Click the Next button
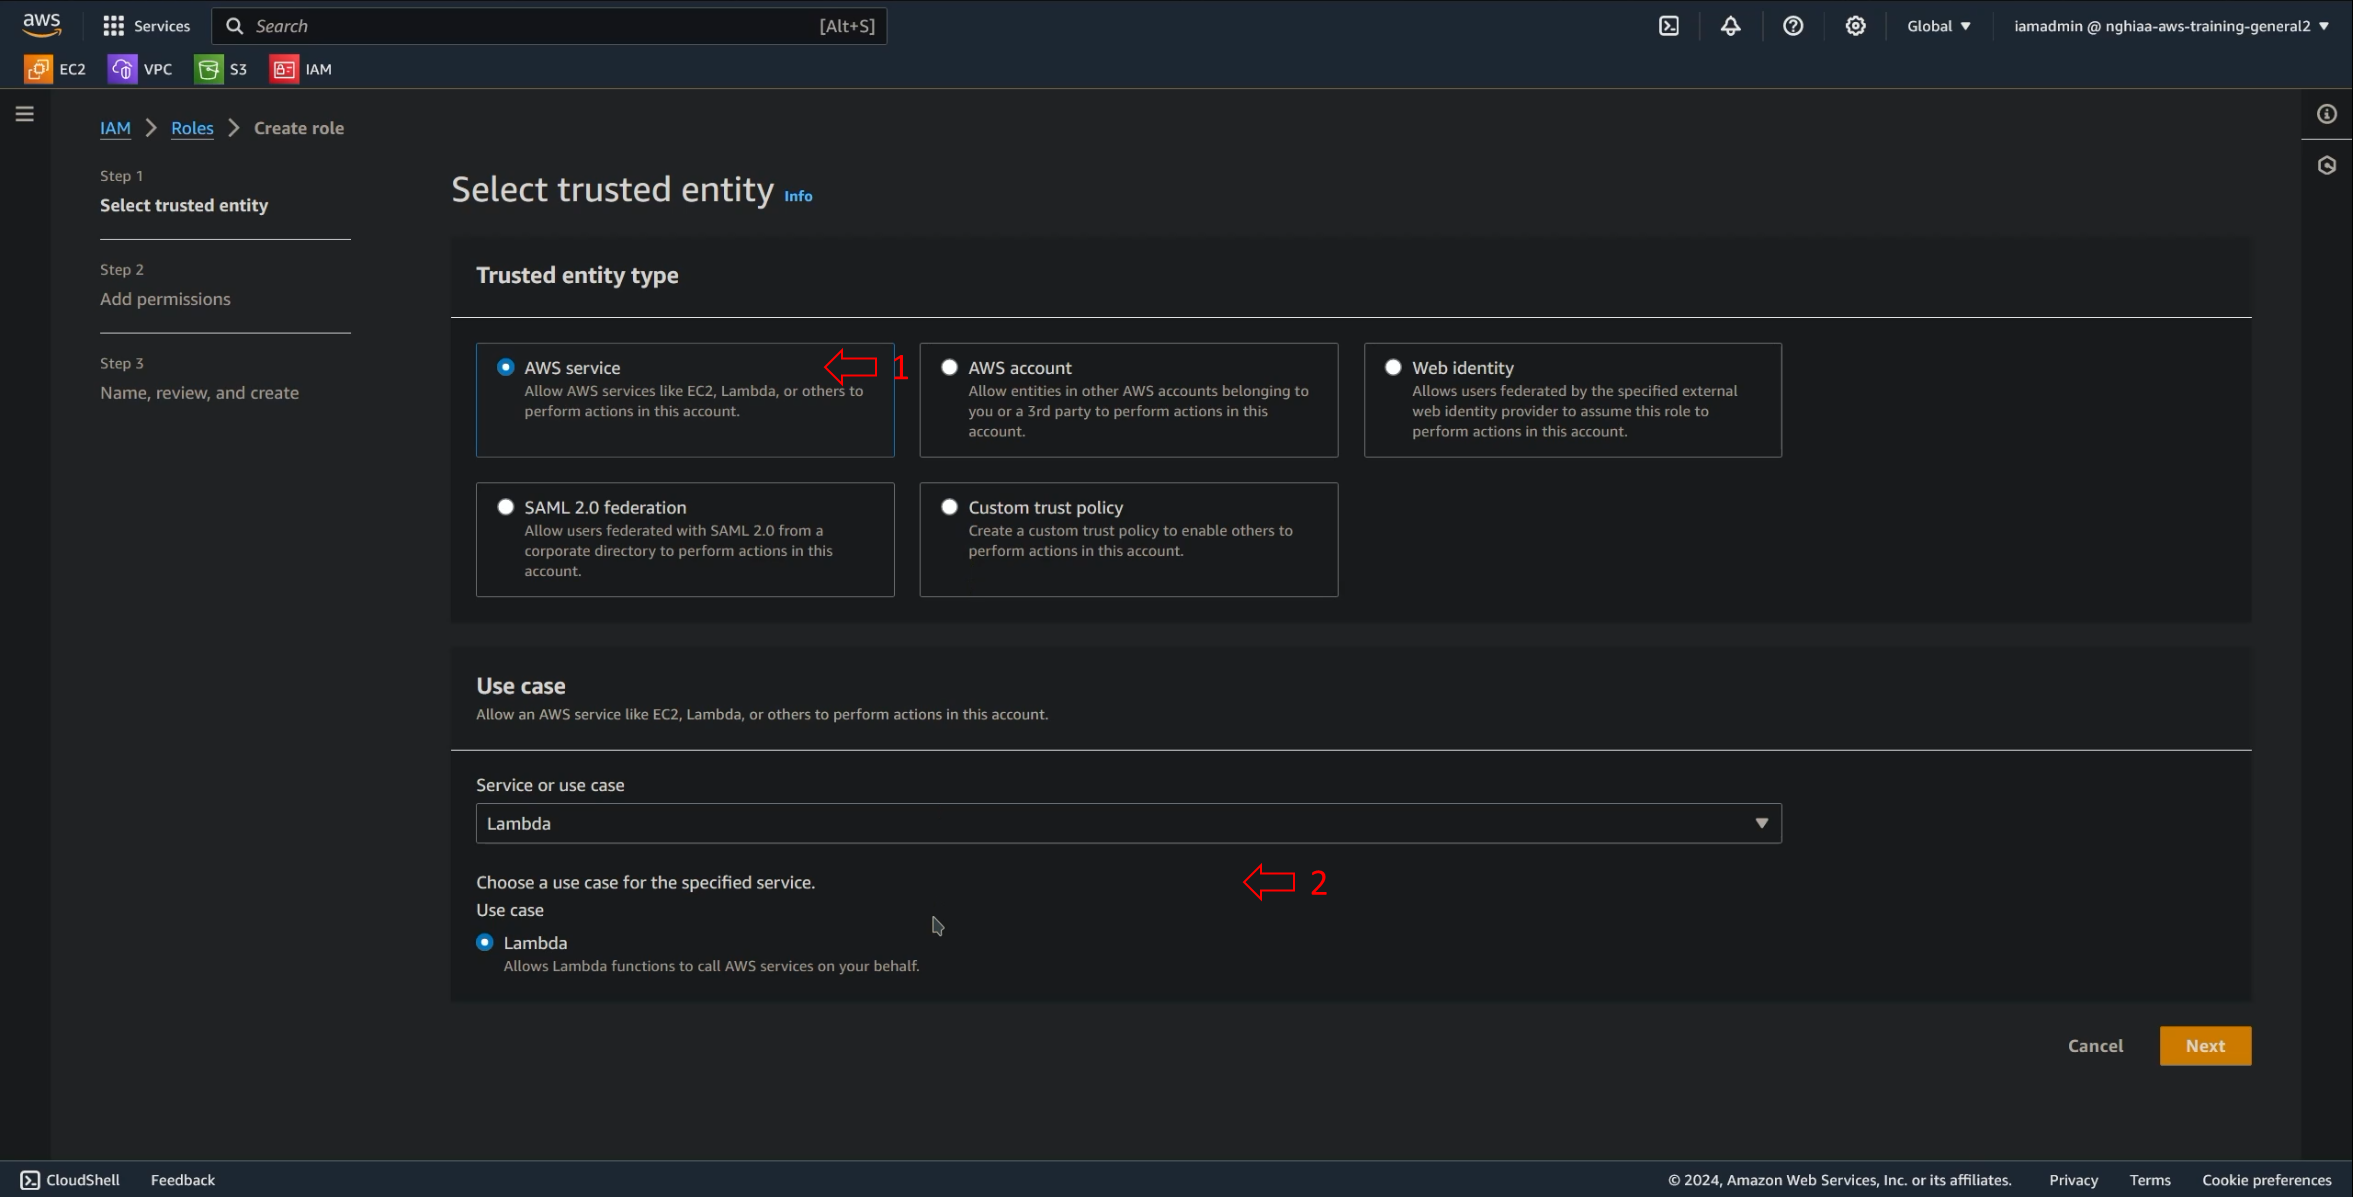The image size is (2353, 1197). coord(2205,1046)
